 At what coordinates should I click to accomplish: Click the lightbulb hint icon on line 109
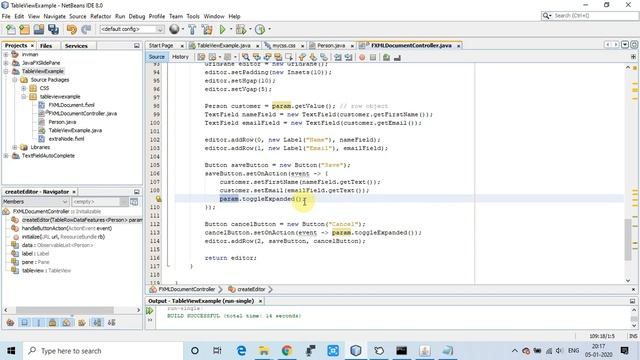click(158, 199)
